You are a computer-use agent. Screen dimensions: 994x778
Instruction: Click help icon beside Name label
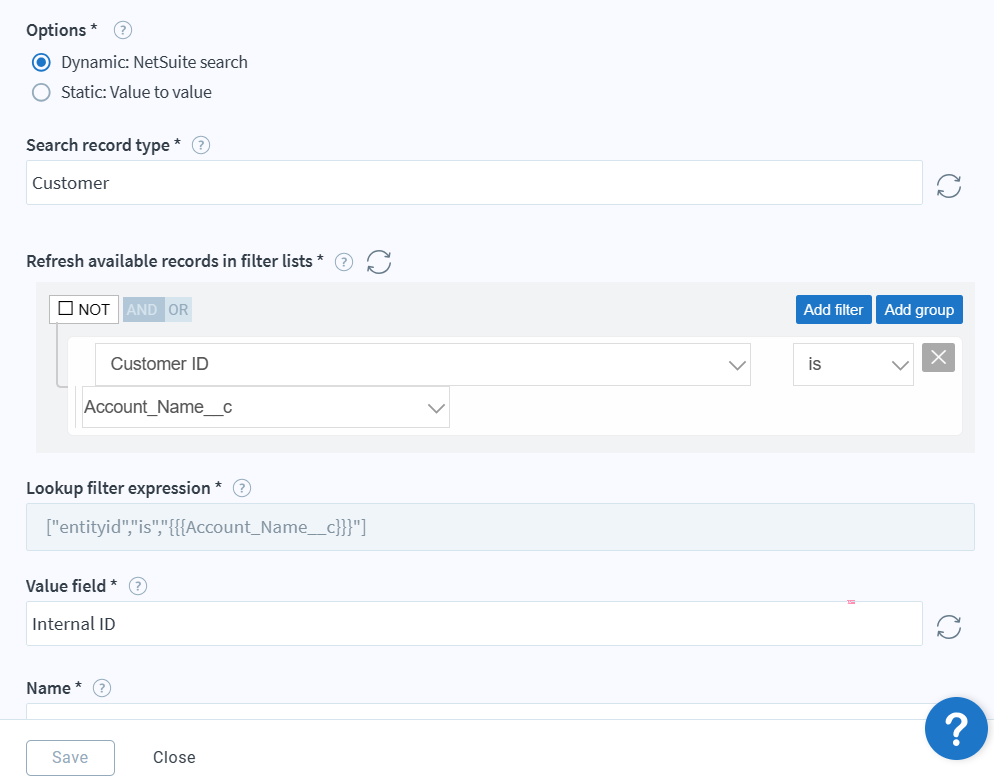(101, 688)
